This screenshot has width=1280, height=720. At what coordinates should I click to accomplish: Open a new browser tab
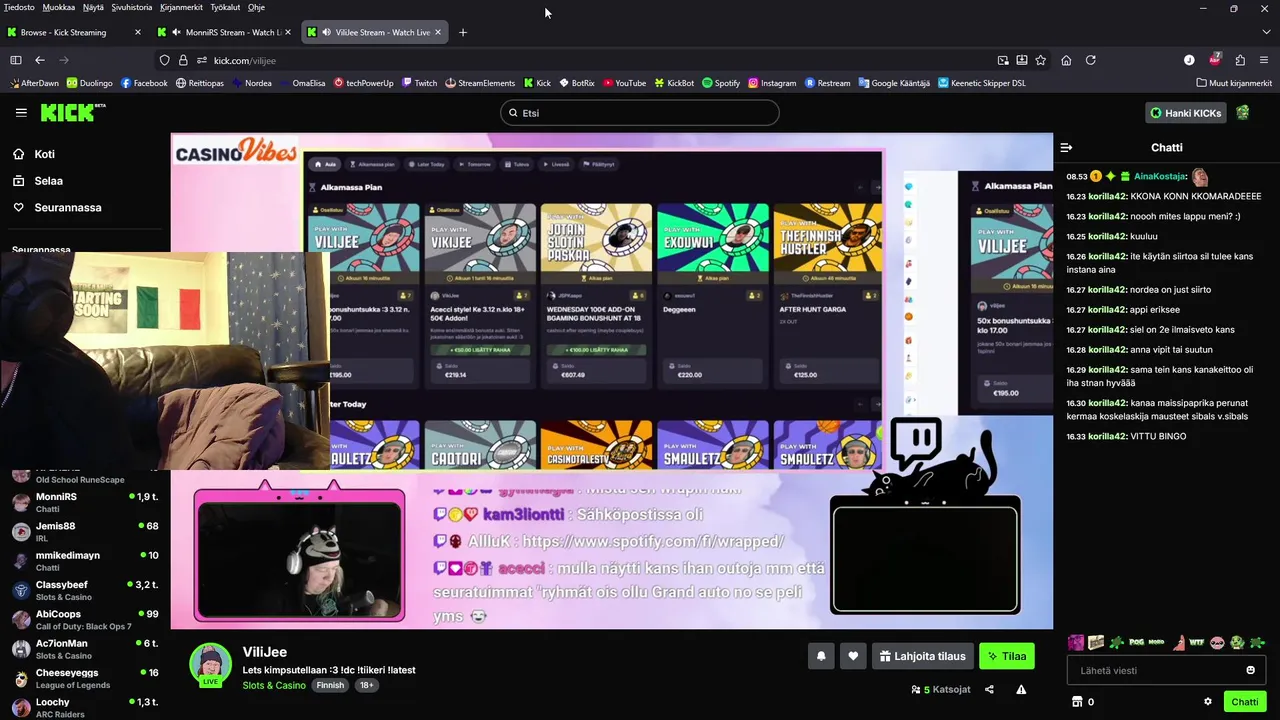462,32
